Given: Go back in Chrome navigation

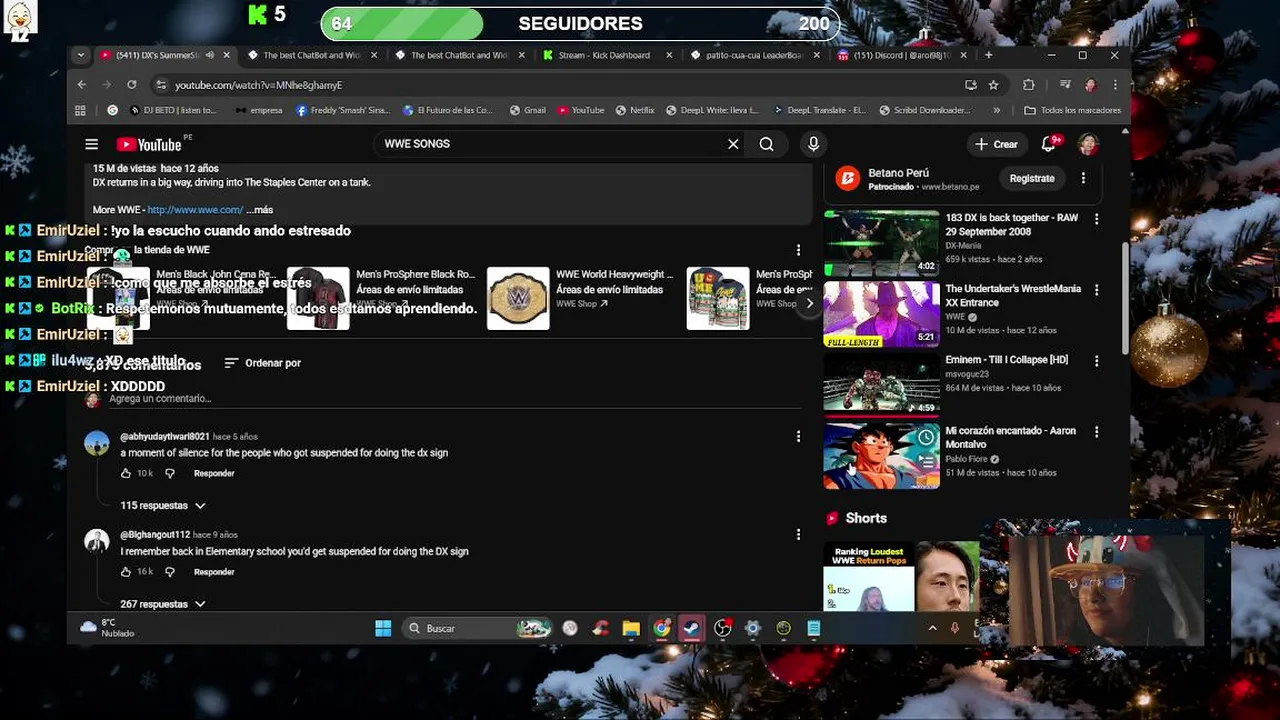Looking at the screenshot, I should click(82, 85).
